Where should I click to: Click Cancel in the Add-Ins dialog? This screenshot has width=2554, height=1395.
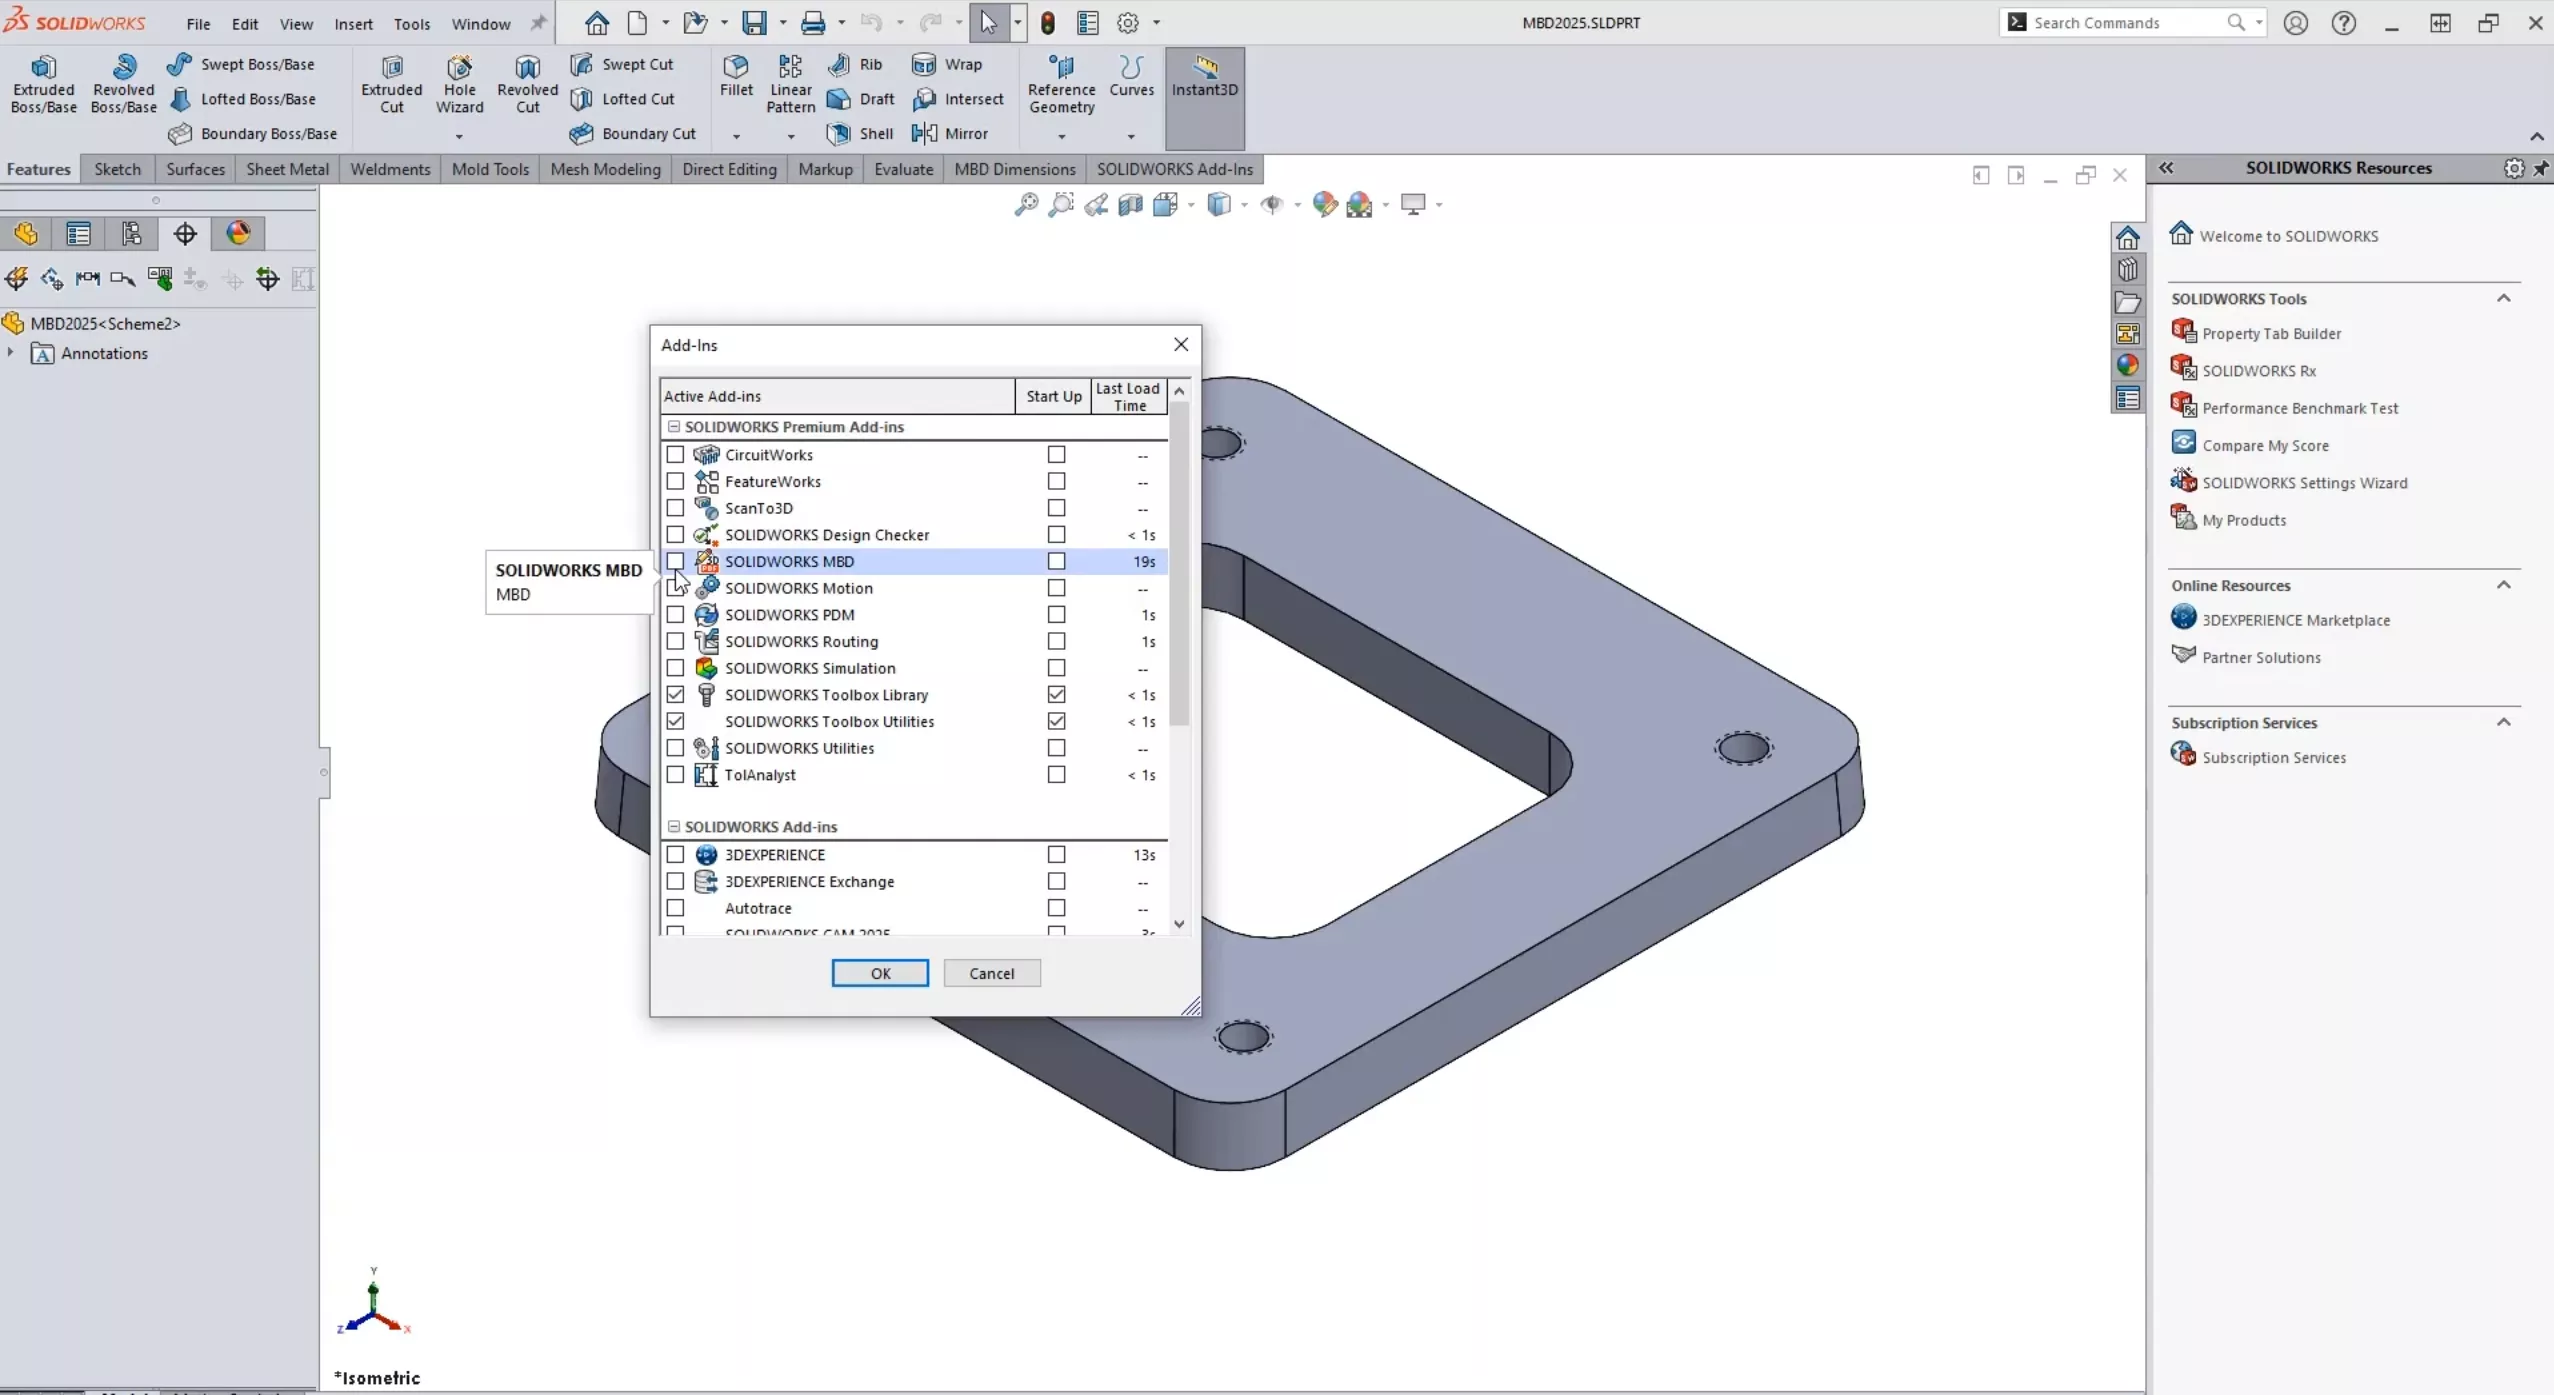[x=991, y=973]
